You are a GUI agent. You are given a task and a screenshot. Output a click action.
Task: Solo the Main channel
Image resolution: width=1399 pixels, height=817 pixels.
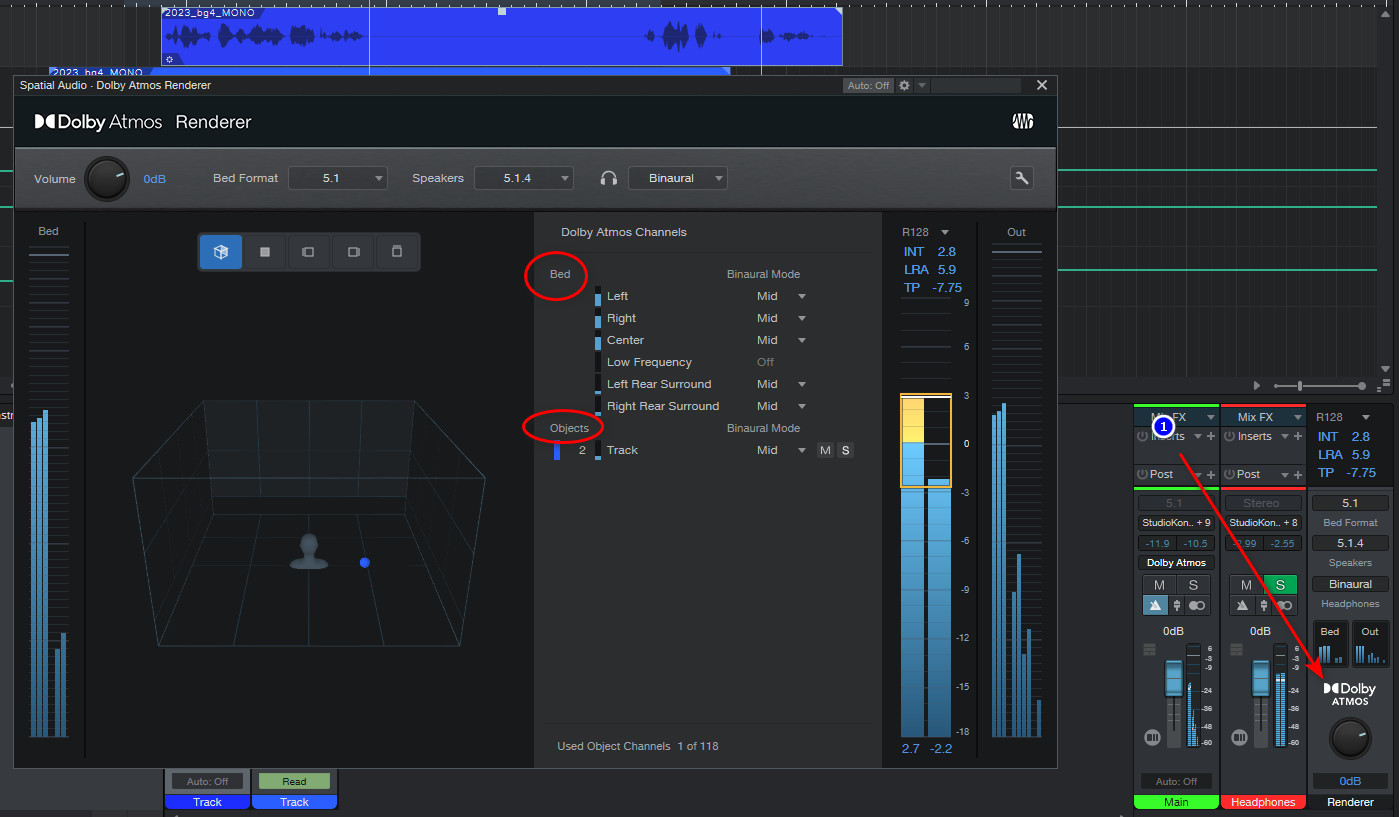tap(1193, 585)
